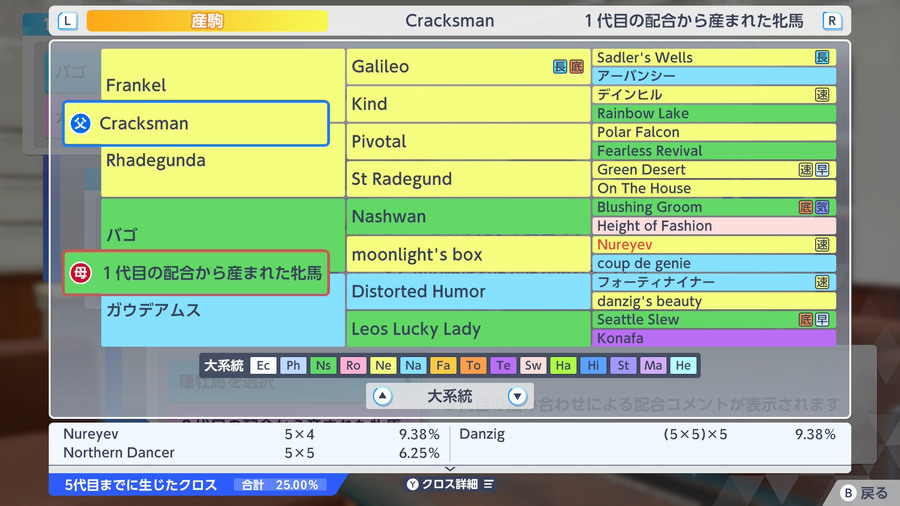Click the Ec lineage color swatch
The height and width of the screenshot is (506, 900).
point(263,365)
